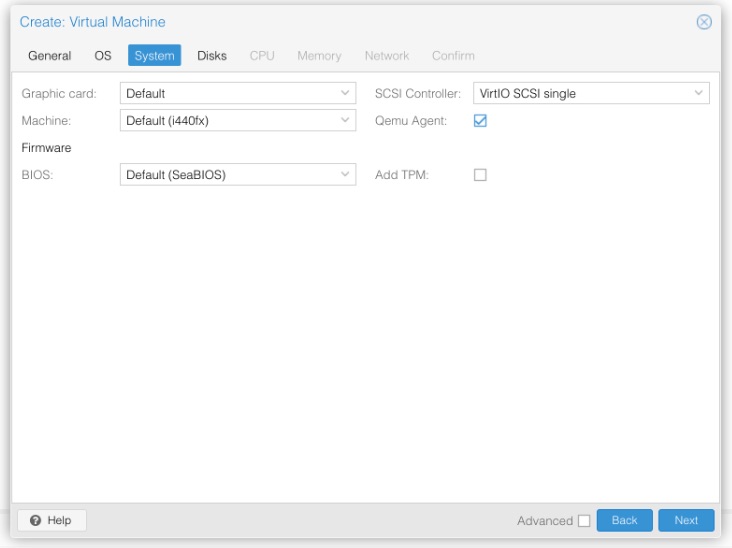Image resolution: width=732 pixels, height=548 pixels.
Task: Expand the Machine dropdown arrow
Action: tap(345, 120)
